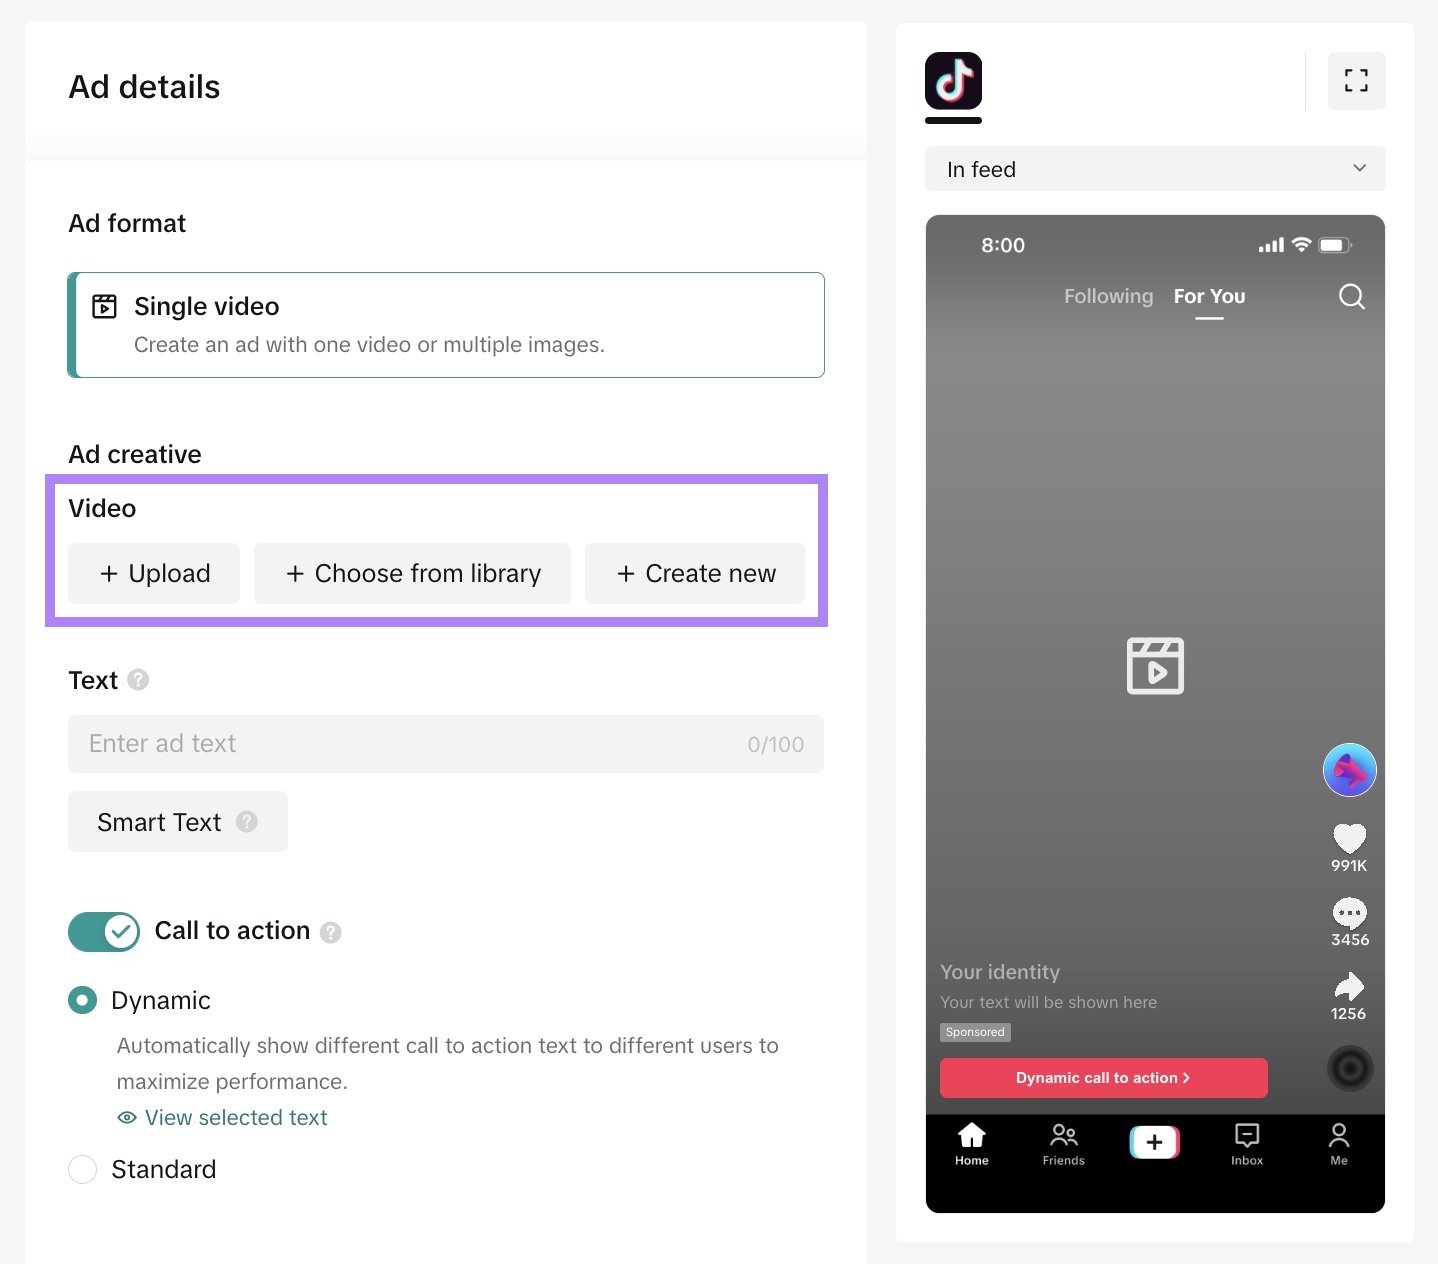The height and width of the screenshot is (1264, 1438).
Task: Select the Dynamic call to action option
Action: 83,1000
